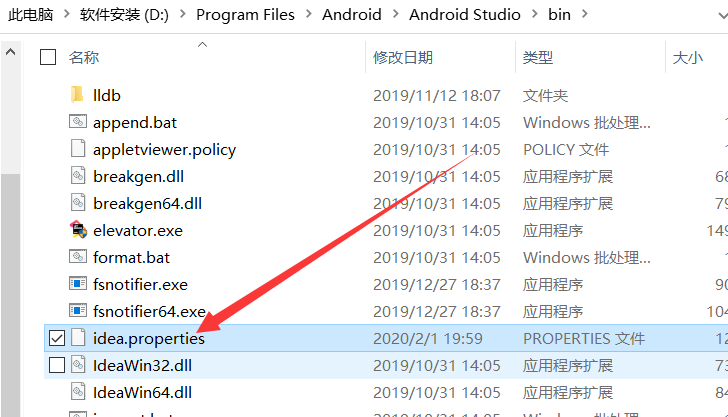Click the type cell of IdeaWin64.dll row

568,392
